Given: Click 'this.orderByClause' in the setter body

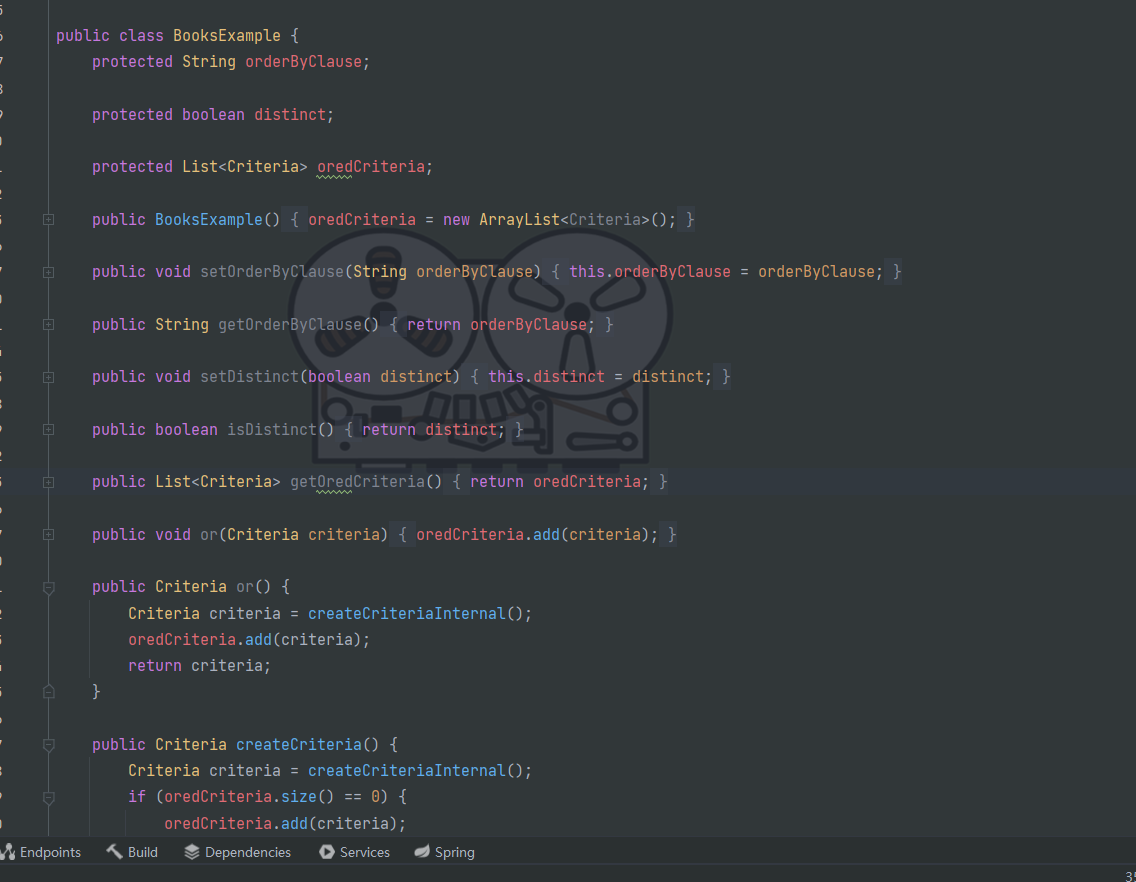Looking at the screenshot, I should tap(650, 272).
